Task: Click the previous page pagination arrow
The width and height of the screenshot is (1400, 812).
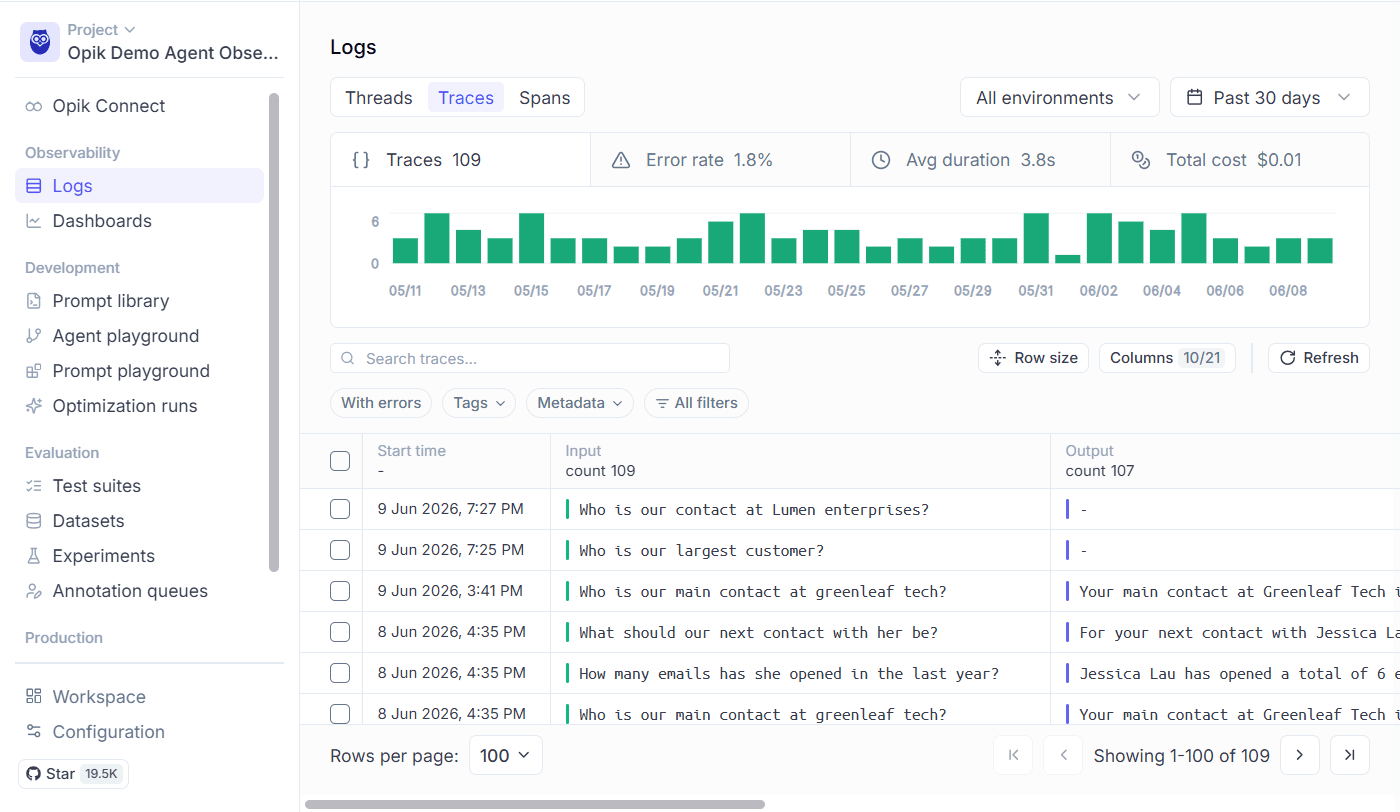Action: tap(1063, 756)
